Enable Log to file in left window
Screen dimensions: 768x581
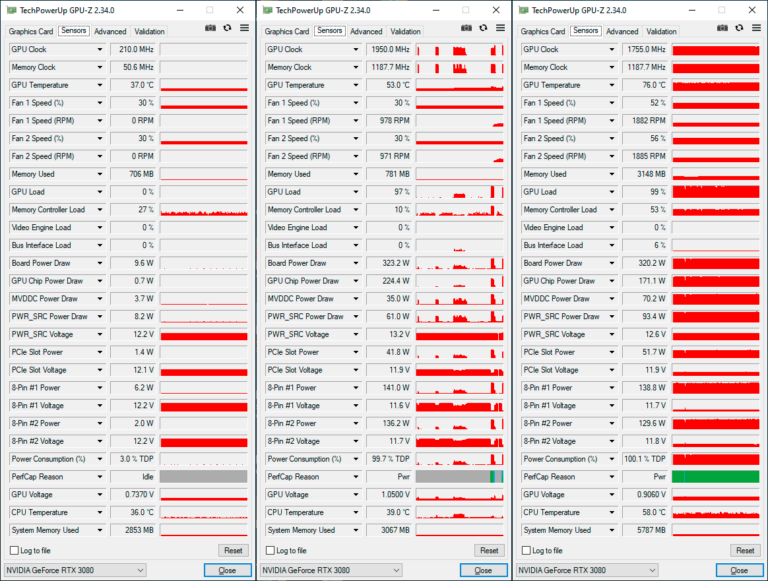click(x=14, y=551)
